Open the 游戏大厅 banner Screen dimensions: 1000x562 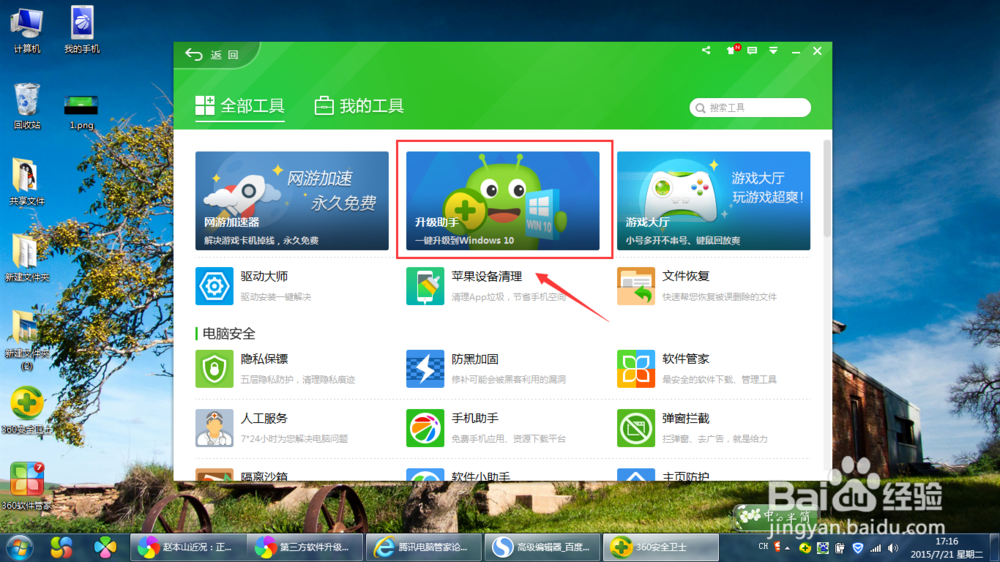coord(714,200)
